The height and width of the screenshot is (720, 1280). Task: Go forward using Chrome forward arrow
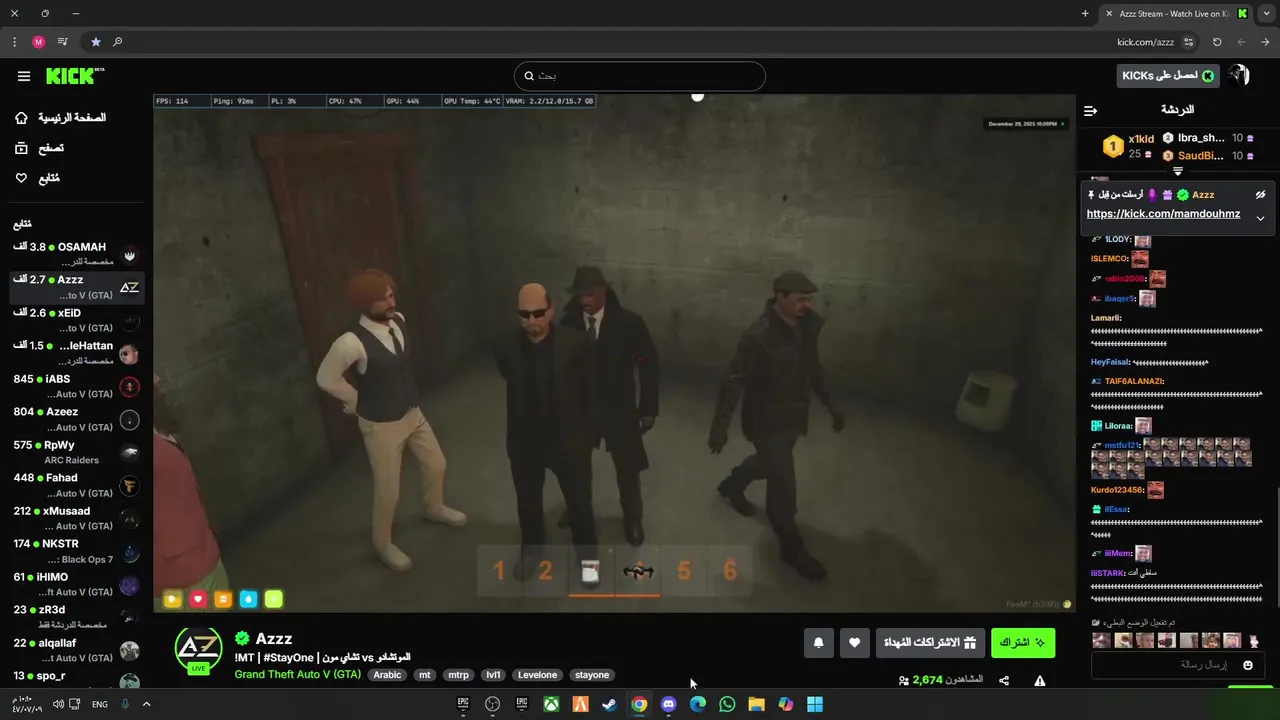click(x=1241, y=42)
